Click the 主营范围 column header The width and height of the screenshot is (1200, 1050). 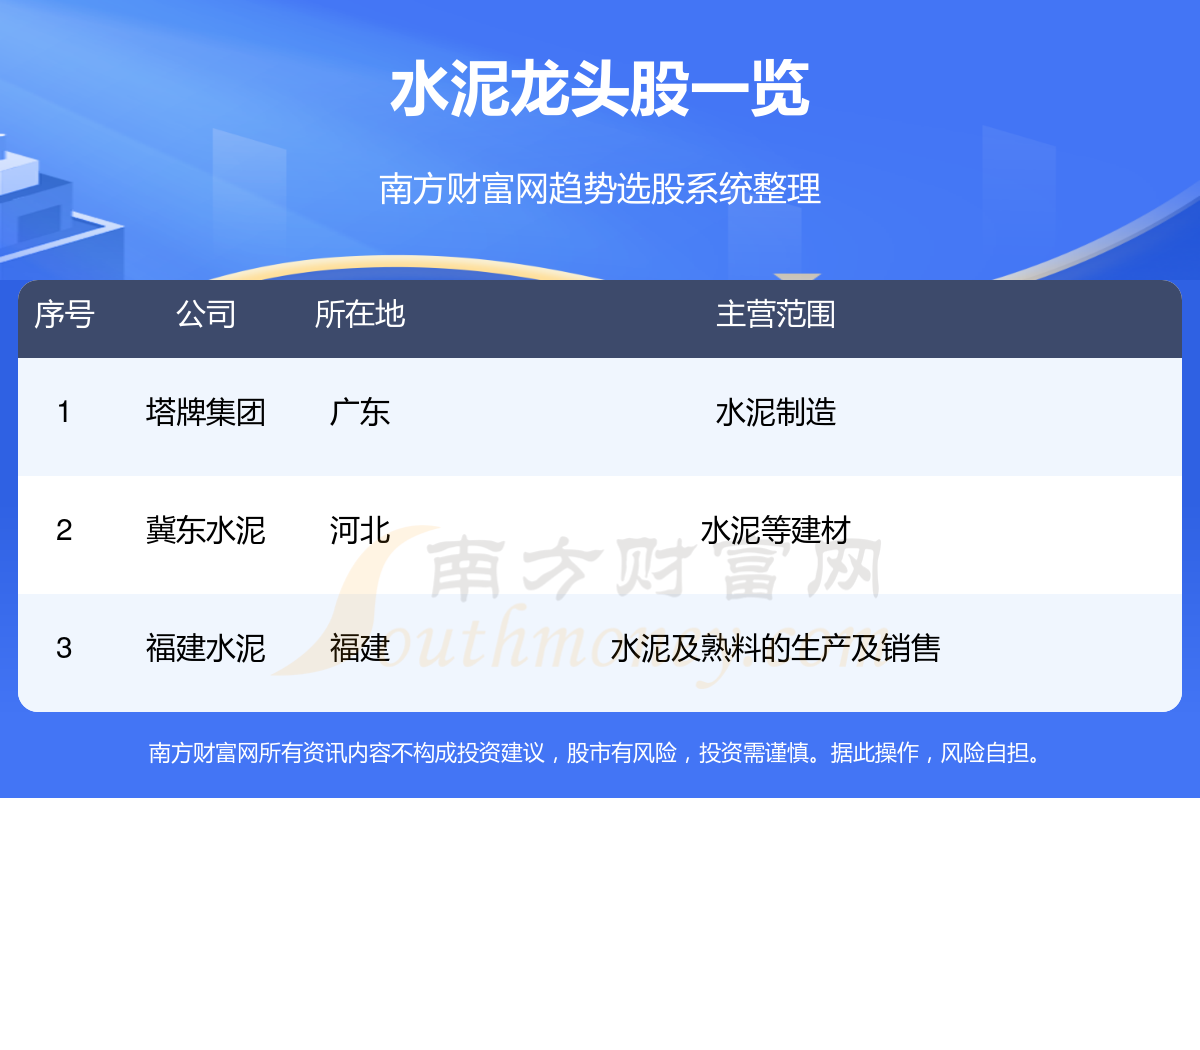point(775,314)
